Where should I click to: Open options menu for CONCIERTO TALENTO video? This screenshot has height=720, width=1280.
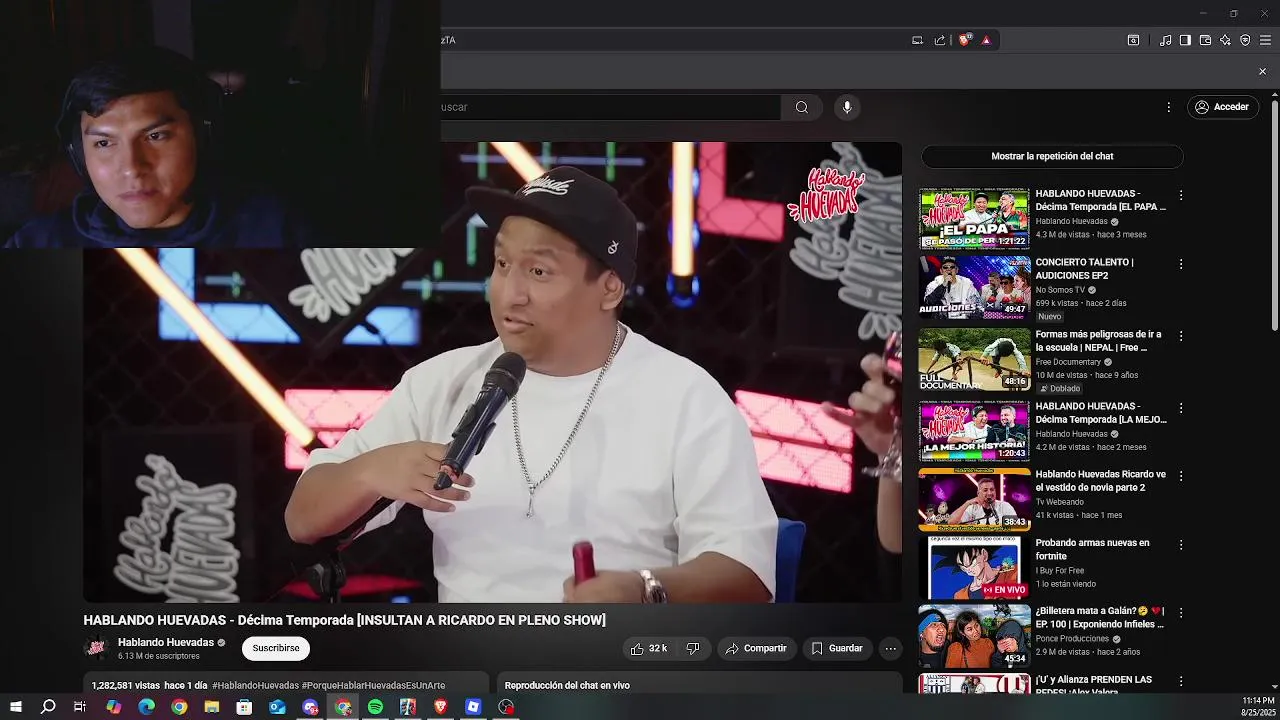1181,264
